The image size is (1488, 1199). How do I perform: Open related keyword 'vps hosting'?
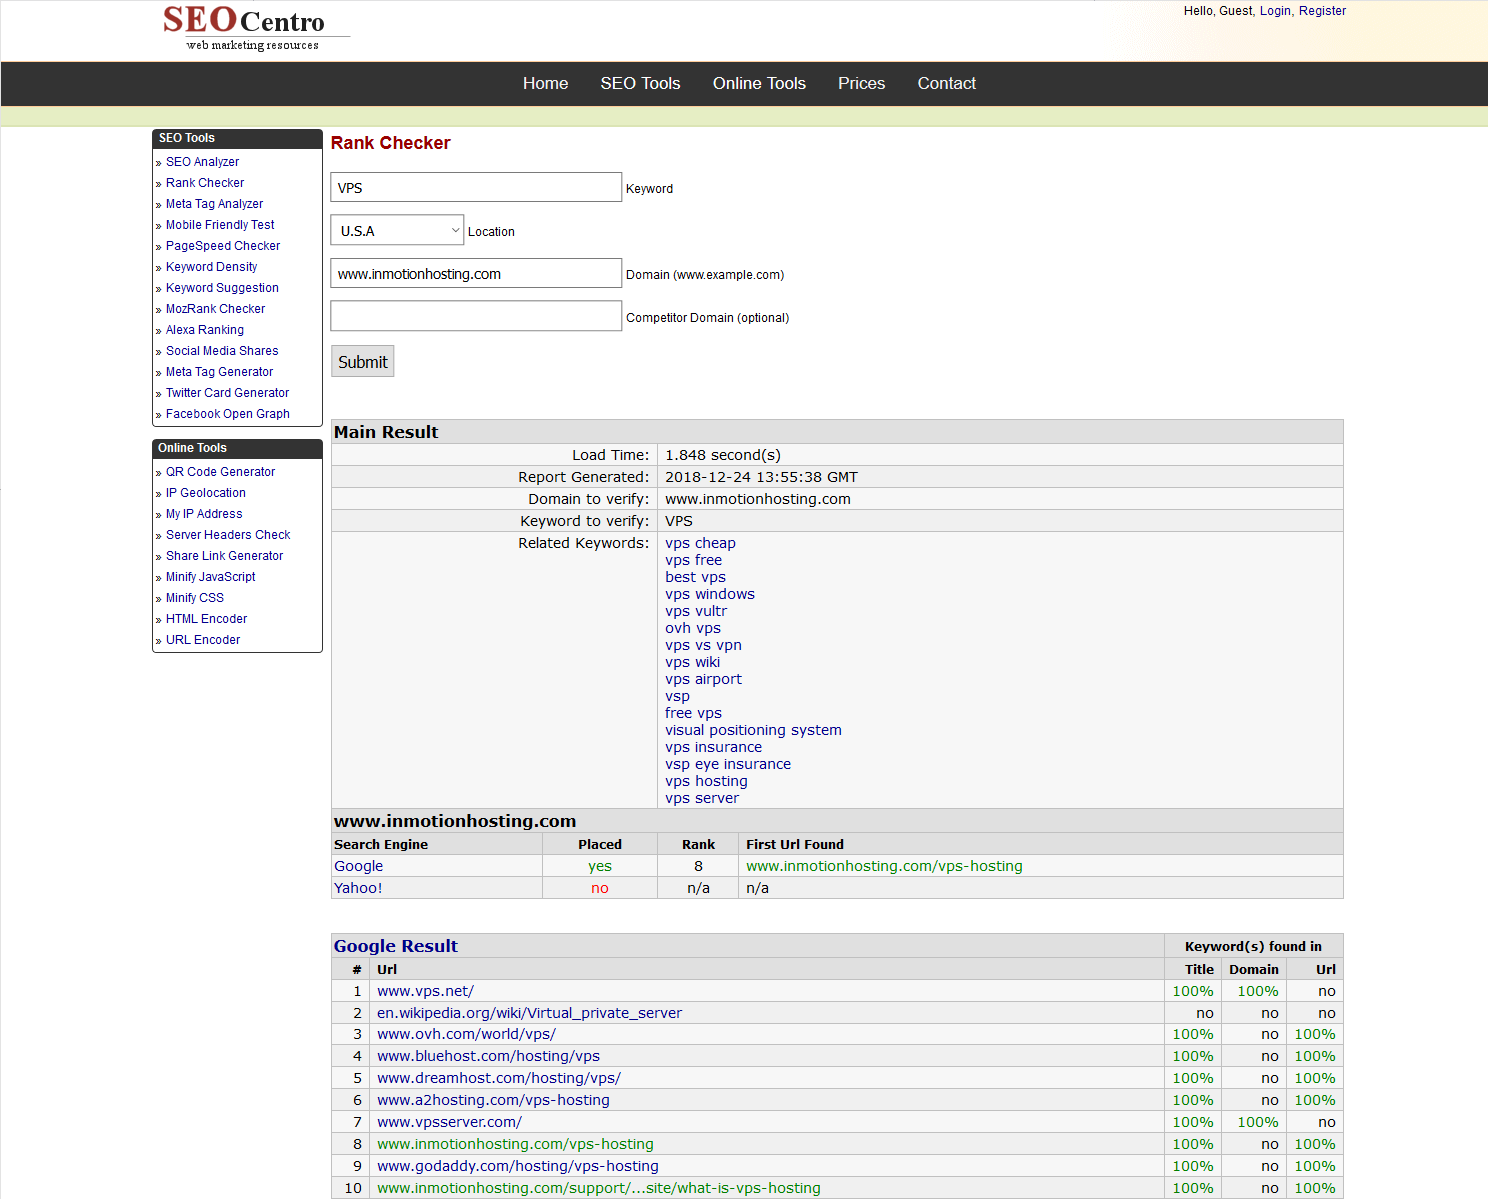coord(706,781)
